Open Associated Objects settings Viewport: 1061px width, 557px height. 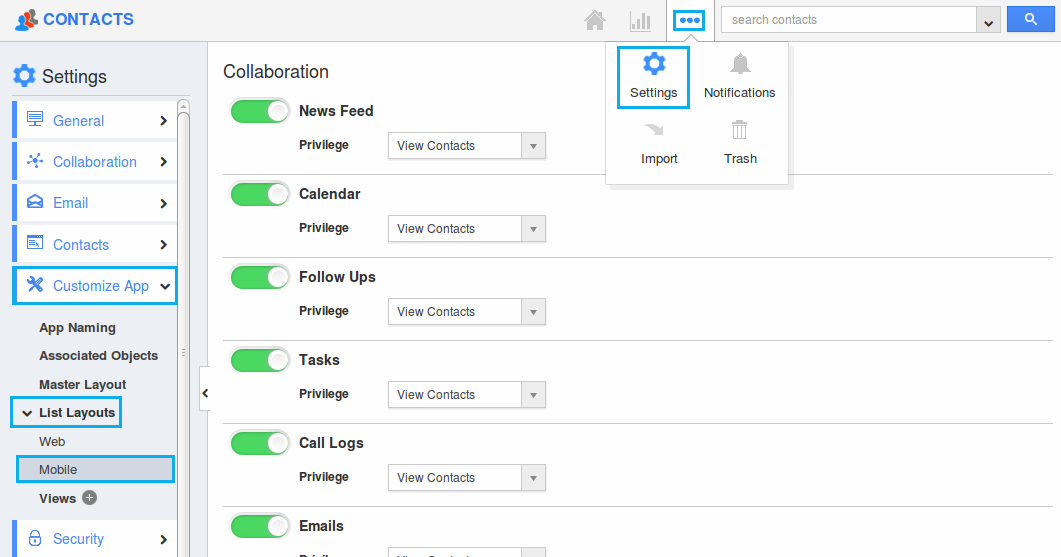tap(98, 355)
